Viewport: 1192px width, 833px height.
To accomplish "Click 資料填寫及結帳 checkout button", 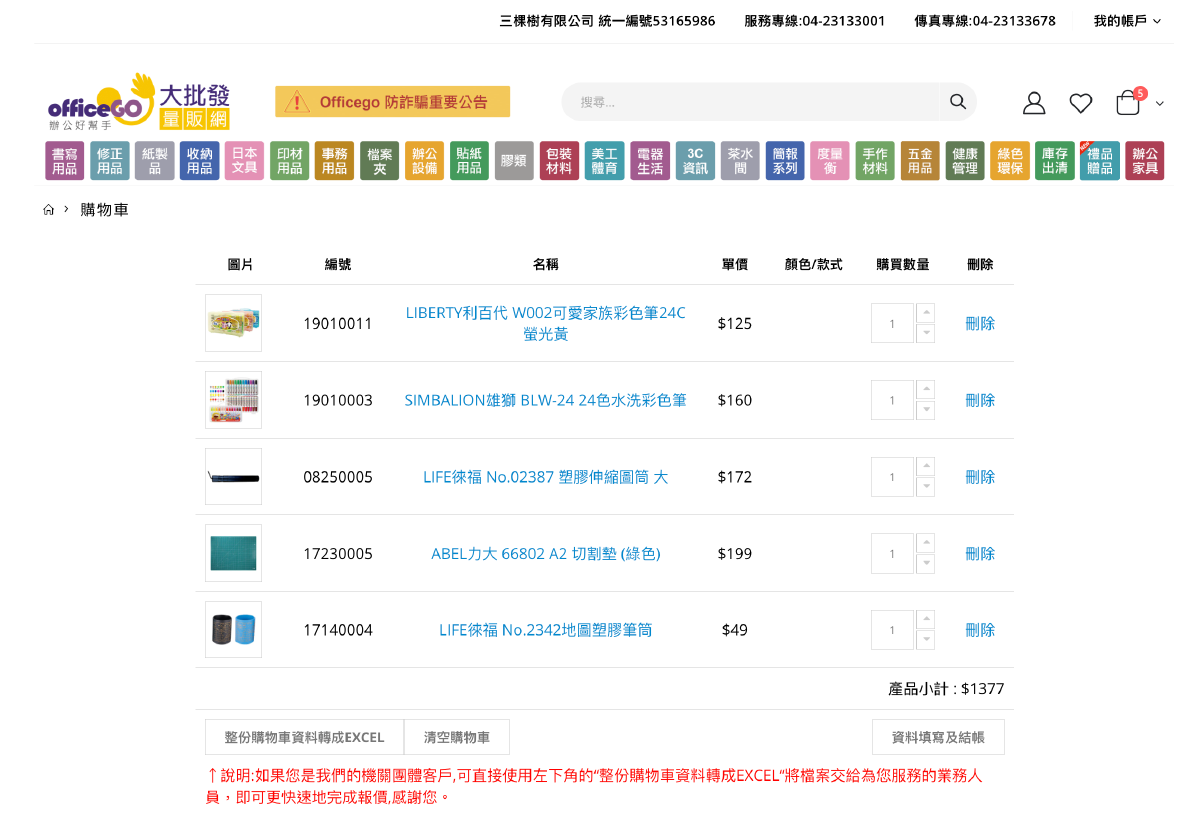I will (938, 737).
